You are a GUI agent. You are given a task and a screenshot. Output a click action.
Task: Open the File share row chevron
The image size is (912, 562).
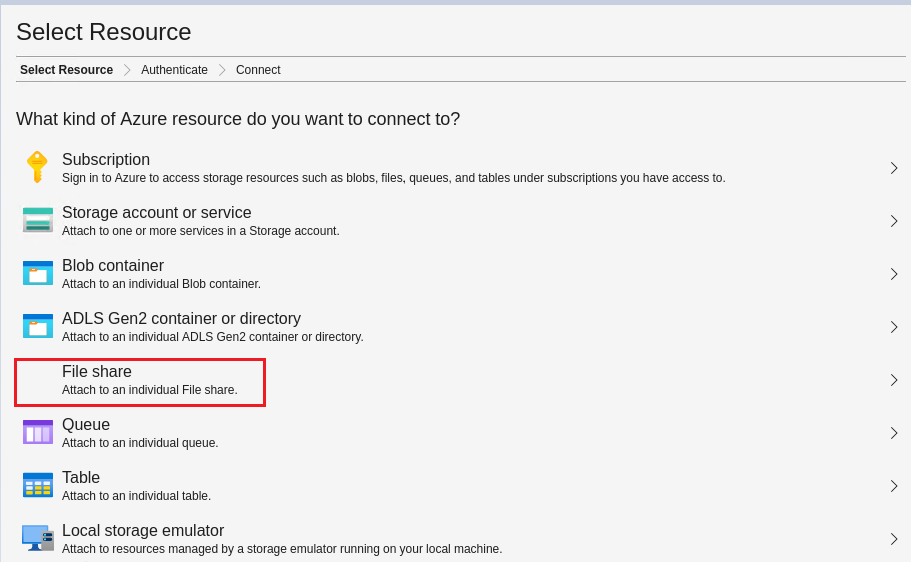pos(894,380)
